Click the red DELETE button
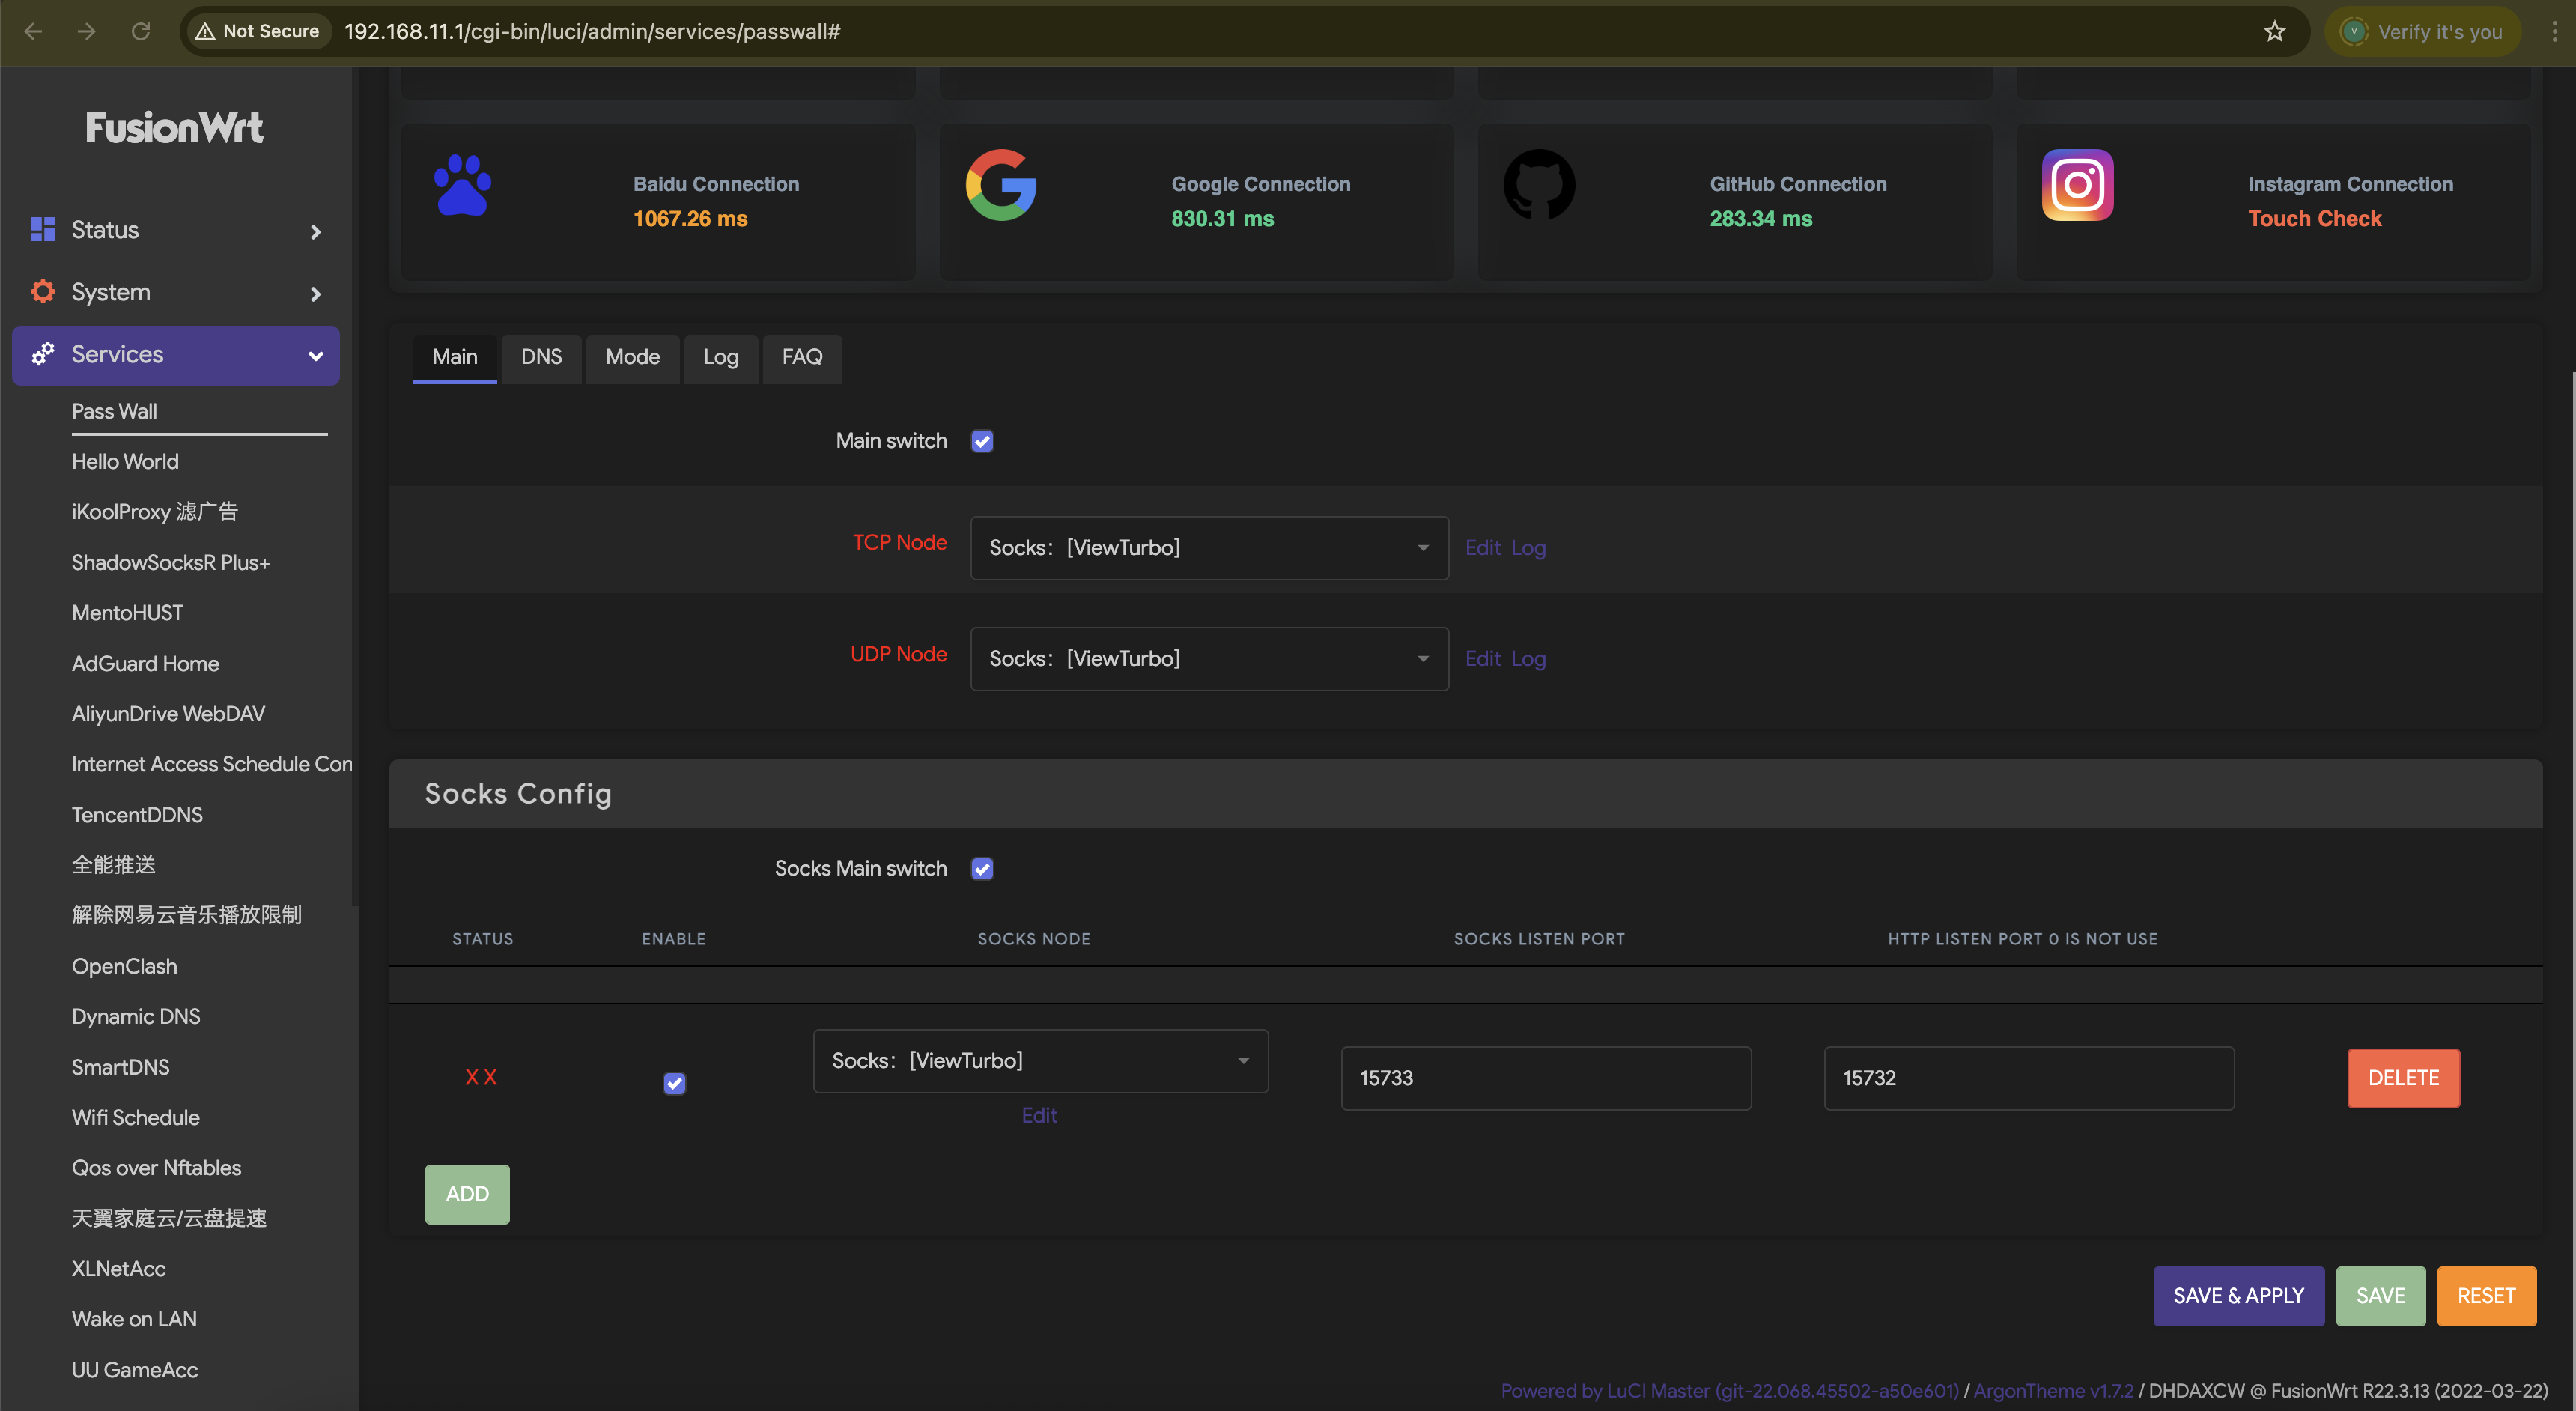 tap(2402, 1078)
